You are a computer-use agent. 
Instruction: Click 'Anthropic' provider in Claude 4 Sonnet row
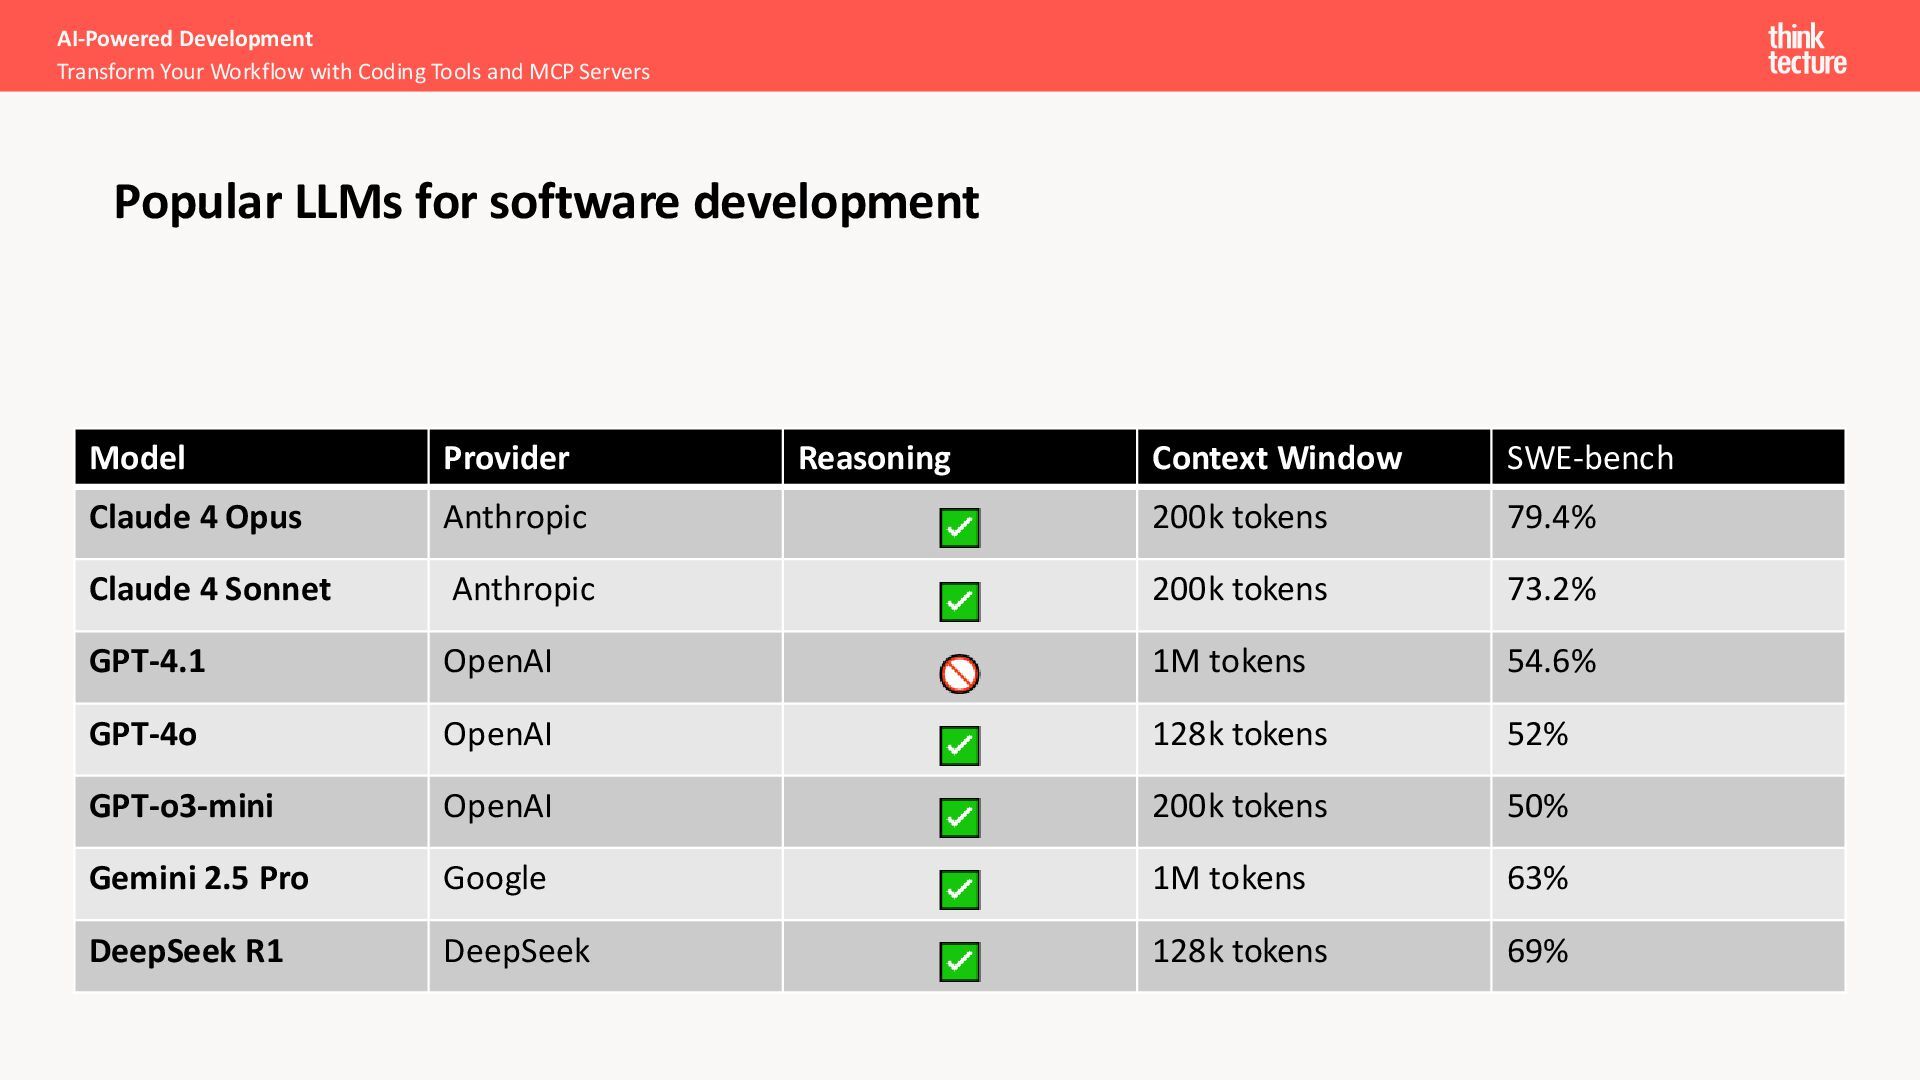click(x=524, y=589)
